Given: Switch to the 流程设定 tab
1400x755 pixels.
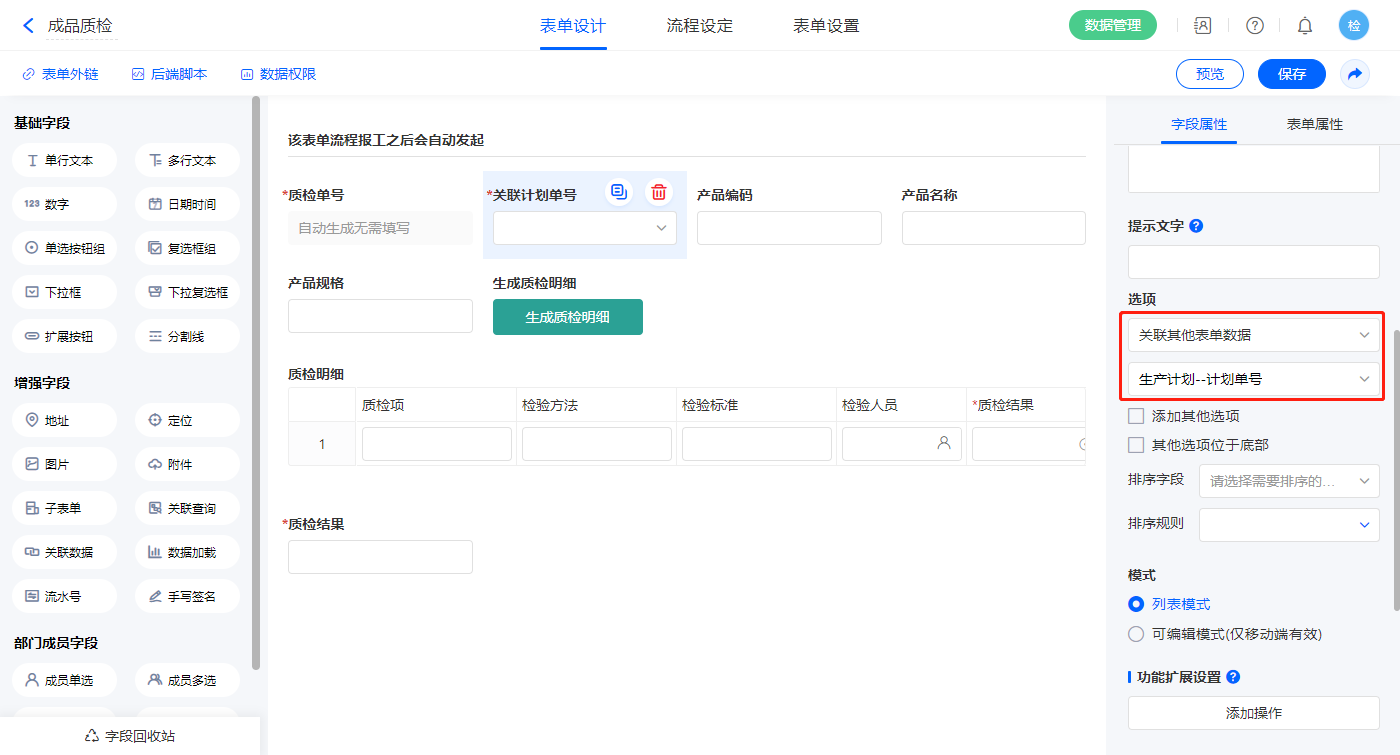Looking at the screenshot, I should [x=699, y=26].
